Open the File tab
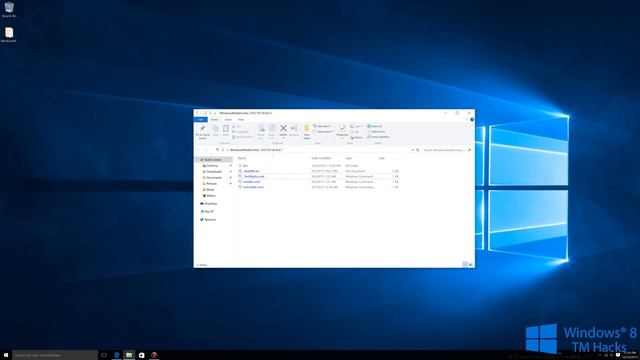640x360 pixels. tap(201, 120)
